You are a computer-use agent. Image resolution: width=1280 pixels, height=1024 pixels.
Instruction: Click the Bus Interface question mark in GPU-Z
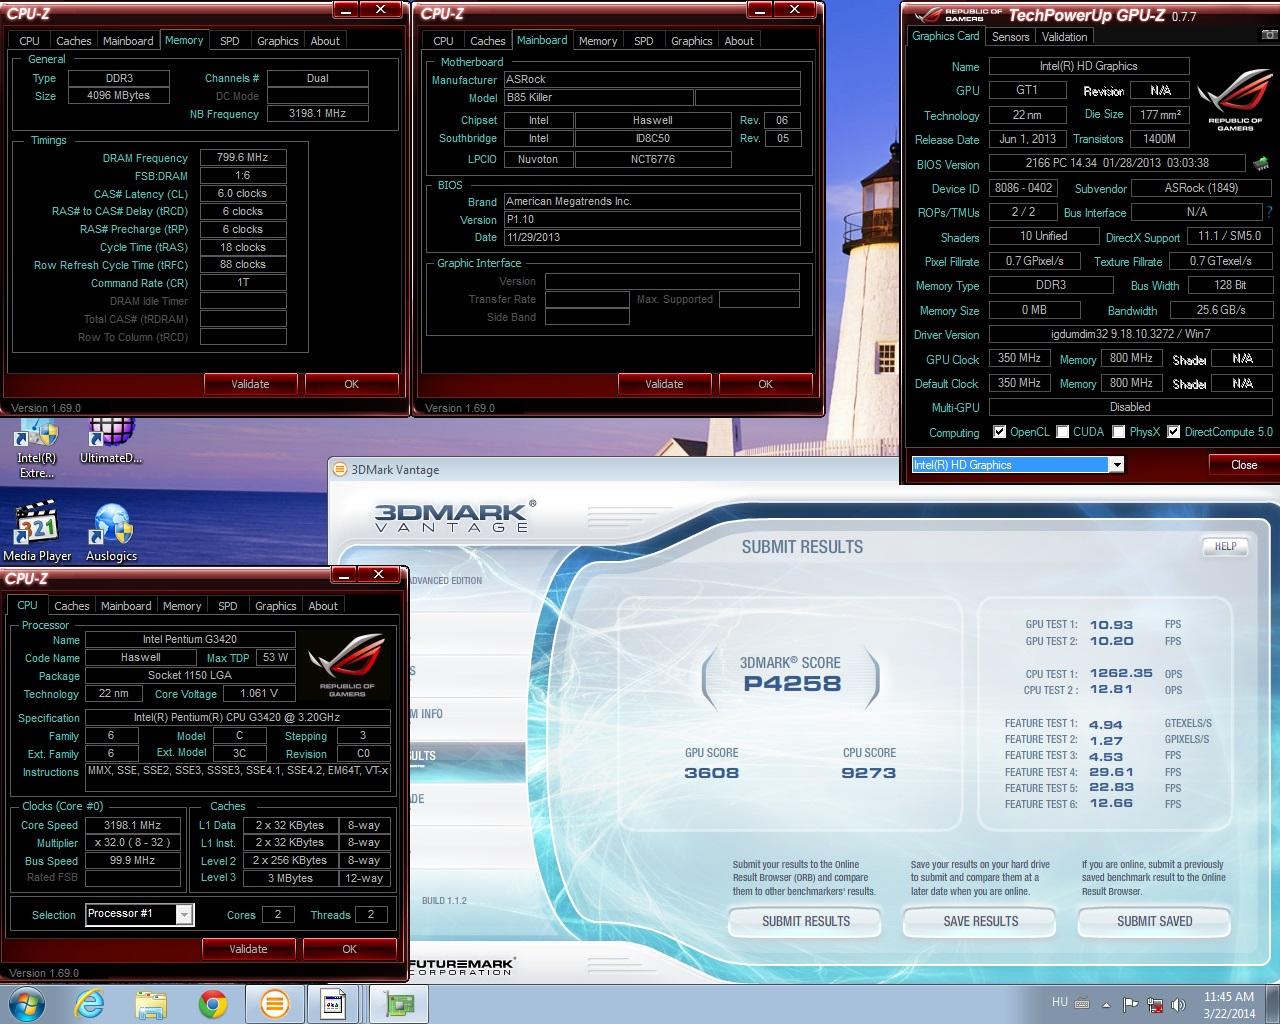tap(1269, 212)
